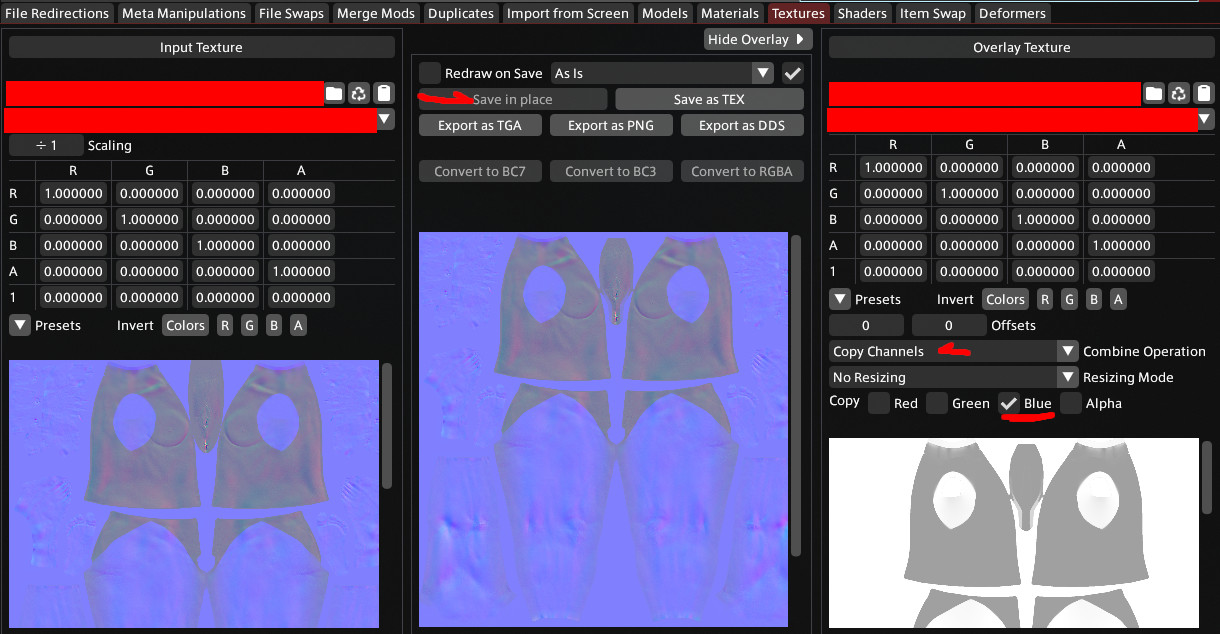Click the checkmark icon beside As Is
1220x634 pixels.
click(x=793, y=73)
